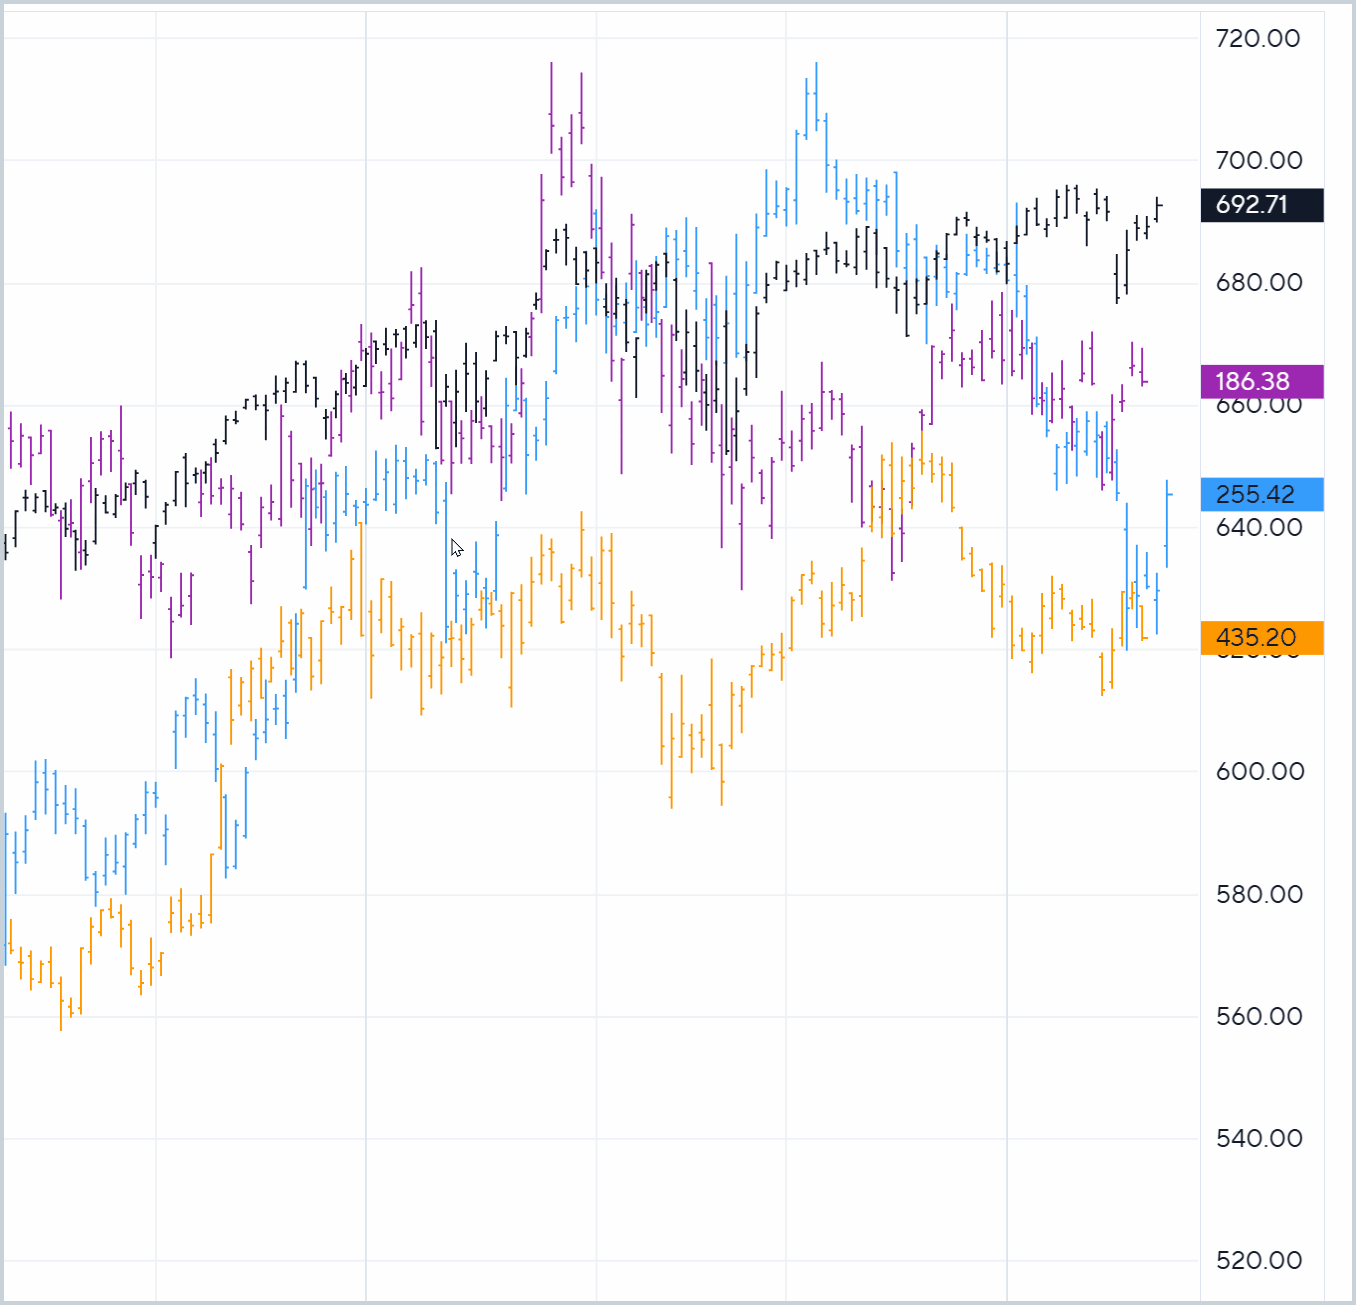The height and width of the screenshot is (1305, 1356).
Task: Click the 540.00 price axis label
Action: coord(1258,1138)
